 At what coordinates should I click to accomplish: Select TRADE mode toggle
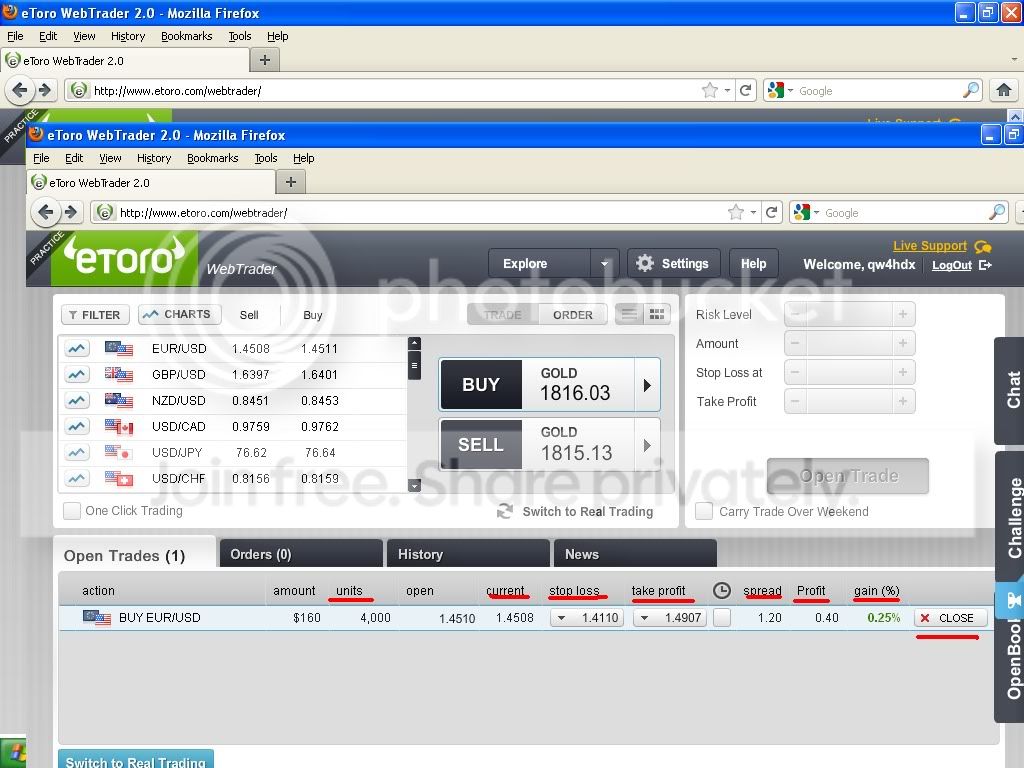click(503, 315)
